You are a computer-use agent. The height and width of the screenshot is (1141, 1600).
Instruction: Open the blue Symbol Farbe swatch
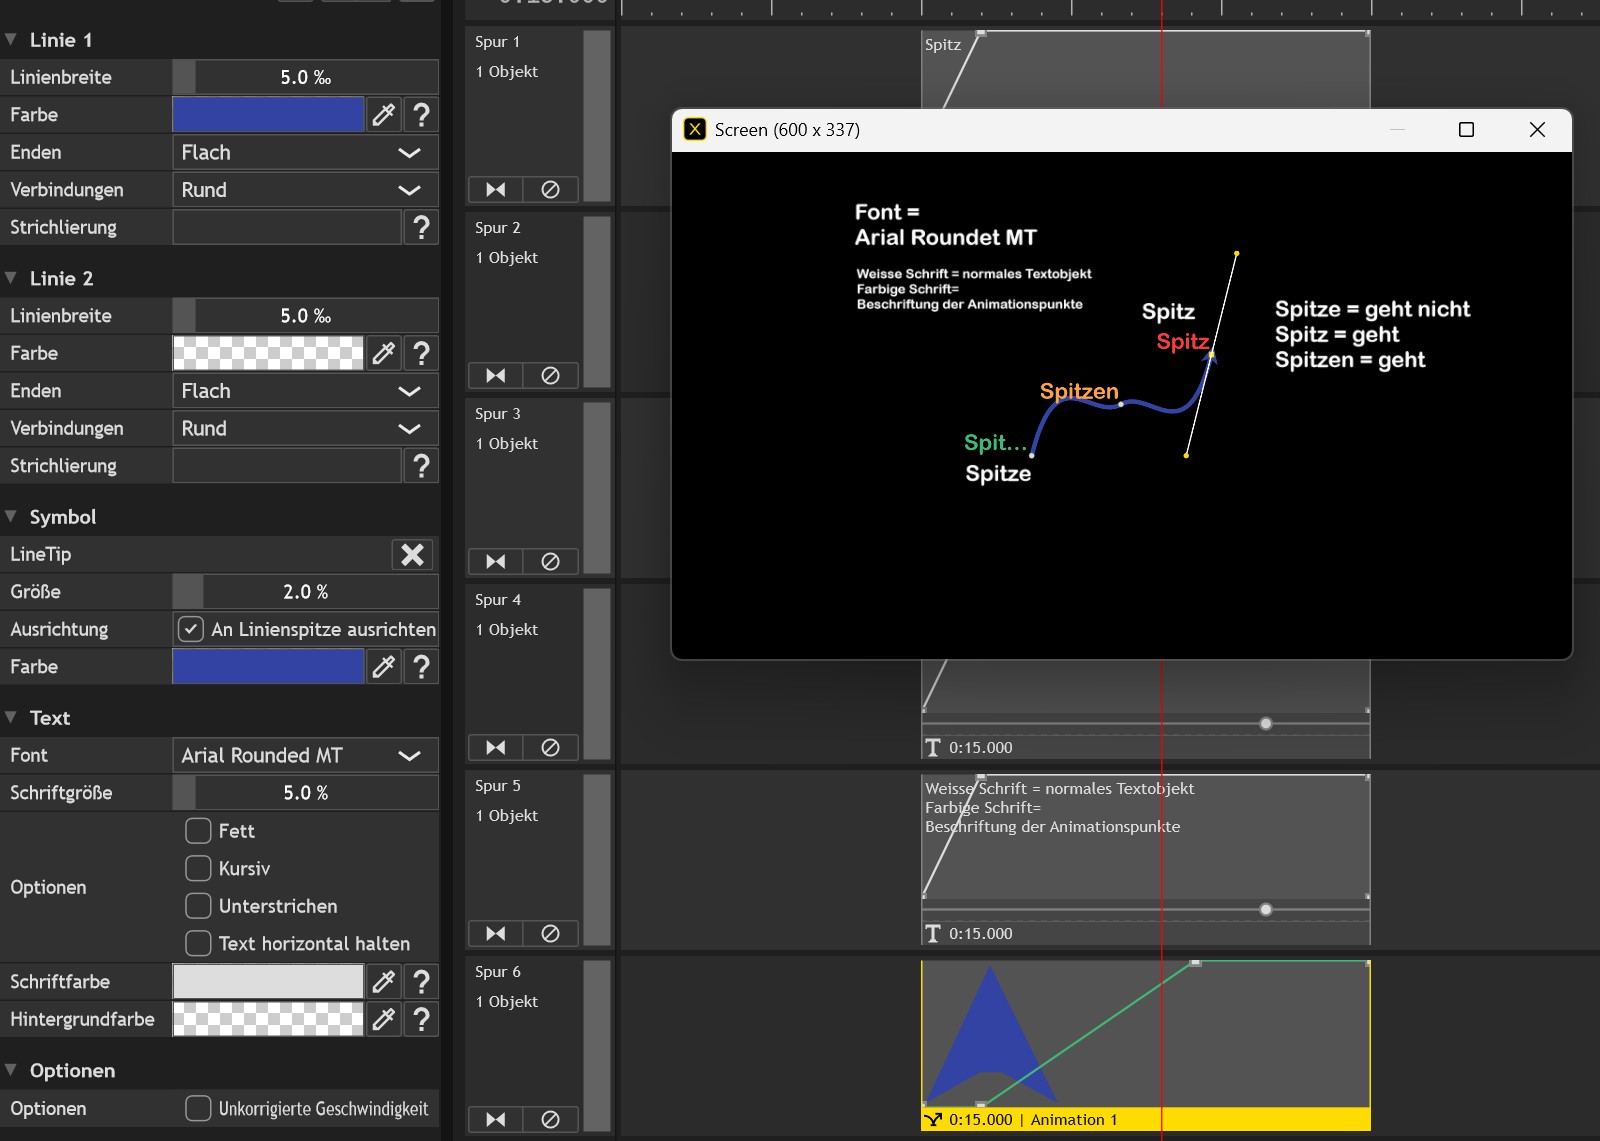pyautogui.click(x=268, y=667)
